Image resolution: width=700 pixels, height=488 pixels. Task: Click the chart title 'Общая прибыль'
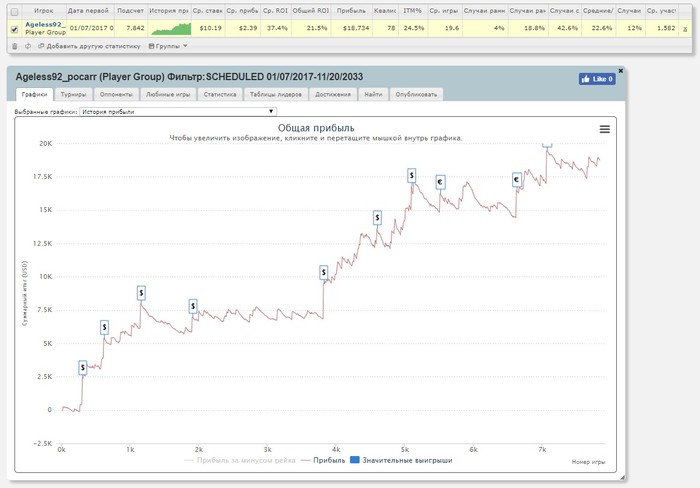pyautogui.click(x=316, y=128)
